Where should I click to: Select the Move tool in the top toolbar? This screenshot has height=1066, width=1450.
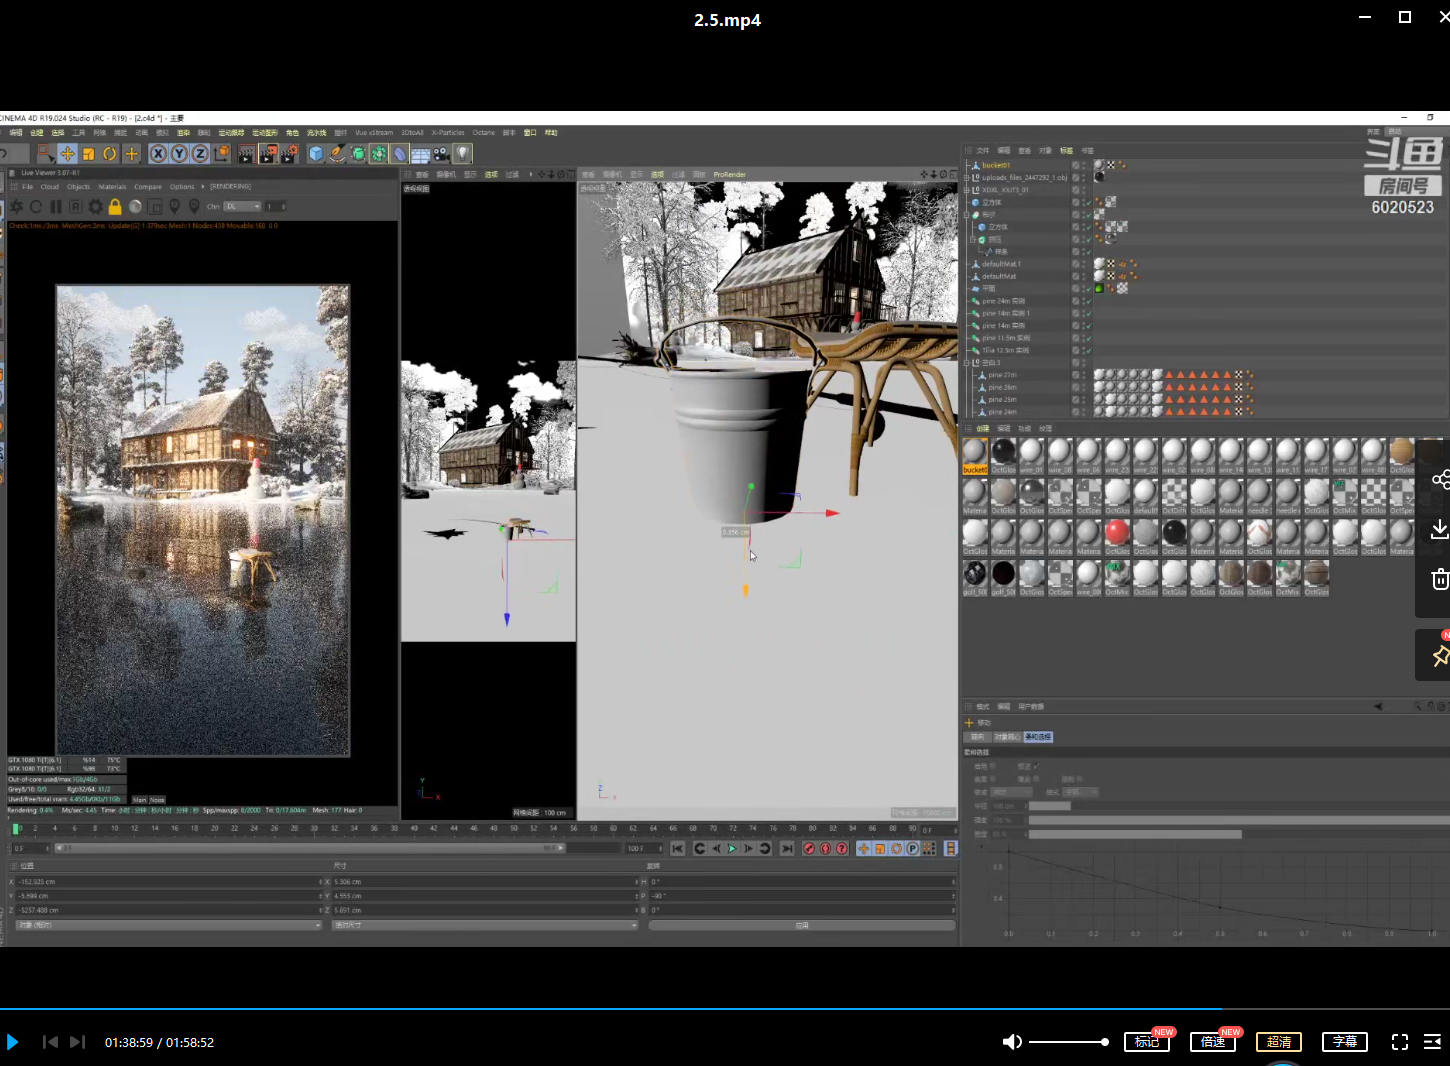pos(67,154)
